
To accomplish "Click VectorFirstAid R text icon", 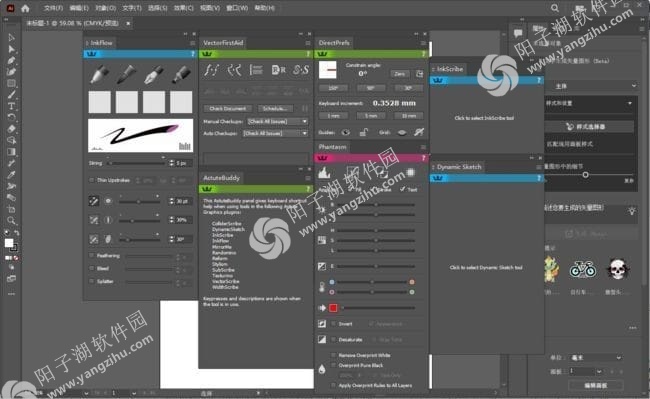I will 279,70.
